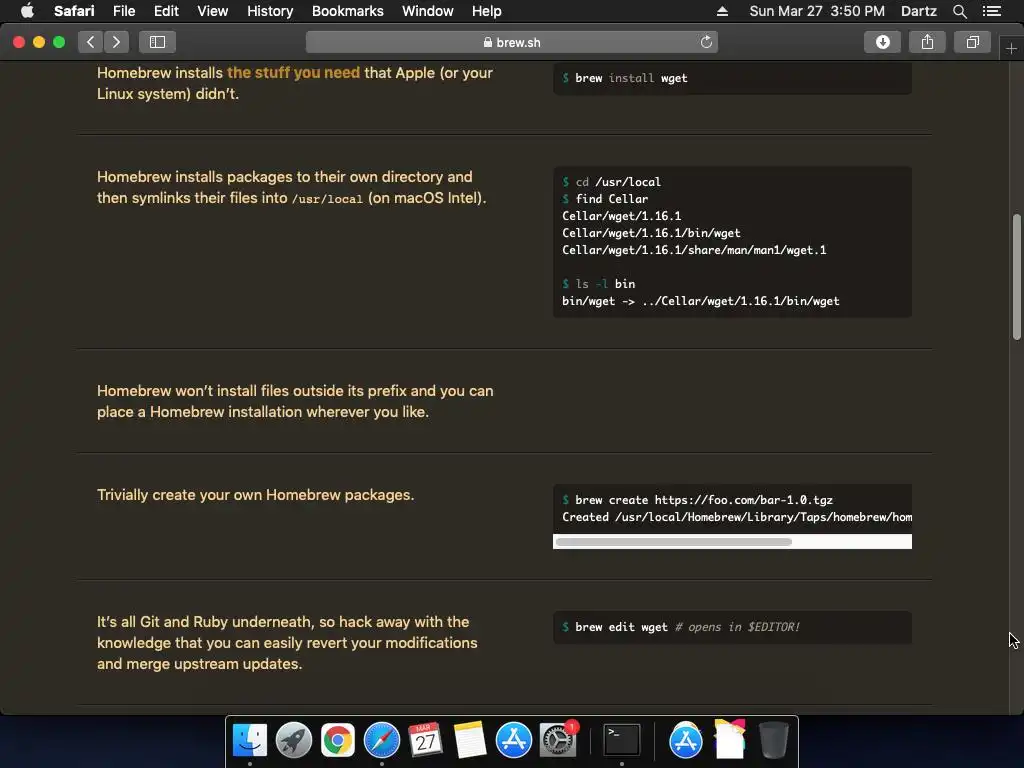Reload the brew.sh page

pos(706,42)
